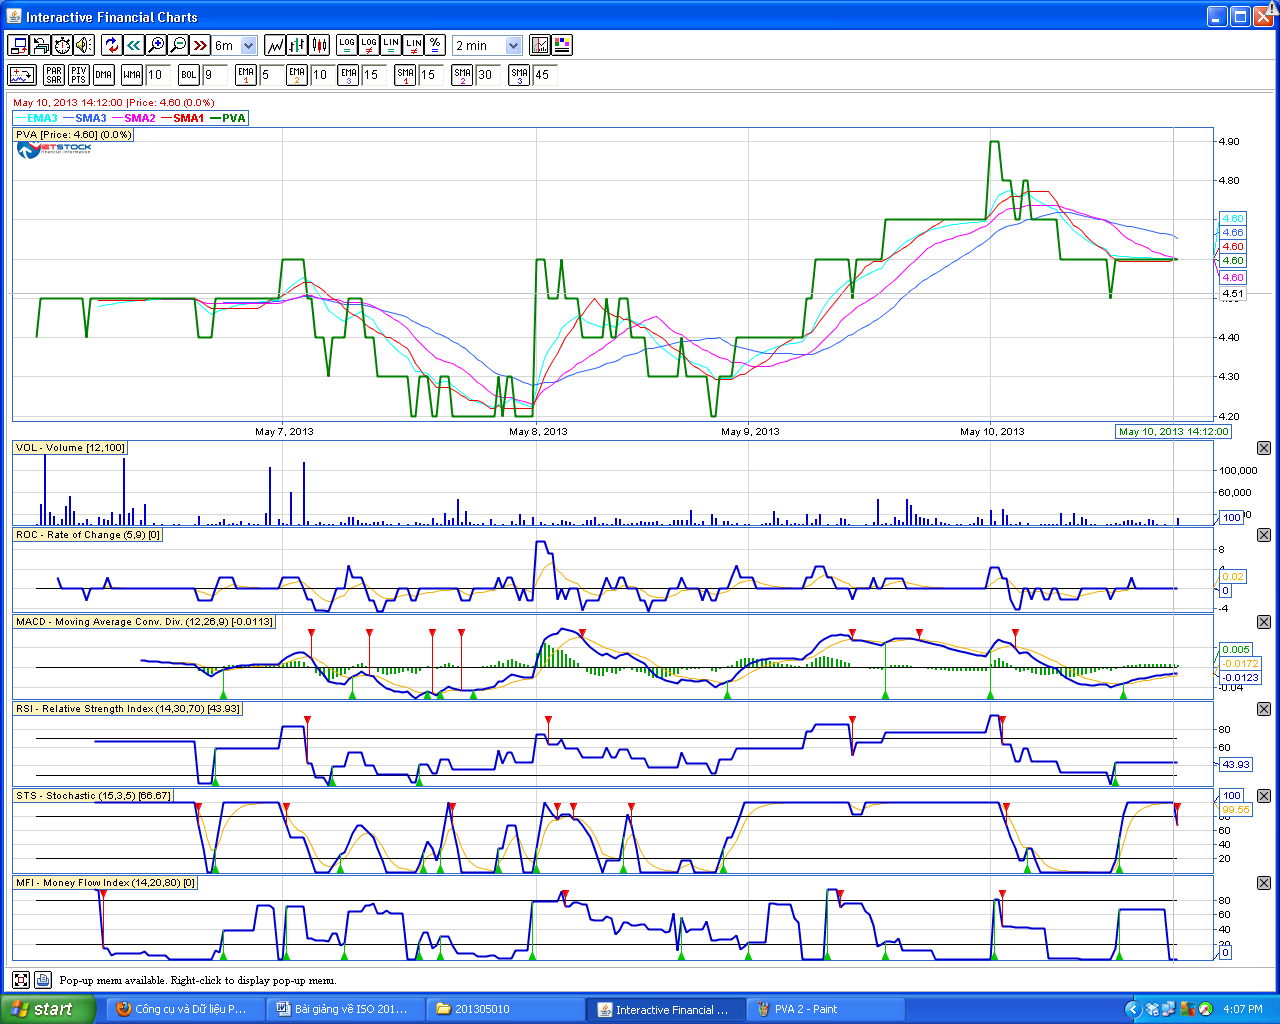This screenshot has width=1280, height=1024.
Task: Toggle the PAR SAR indicator
Action: click(x=54, y=75)
